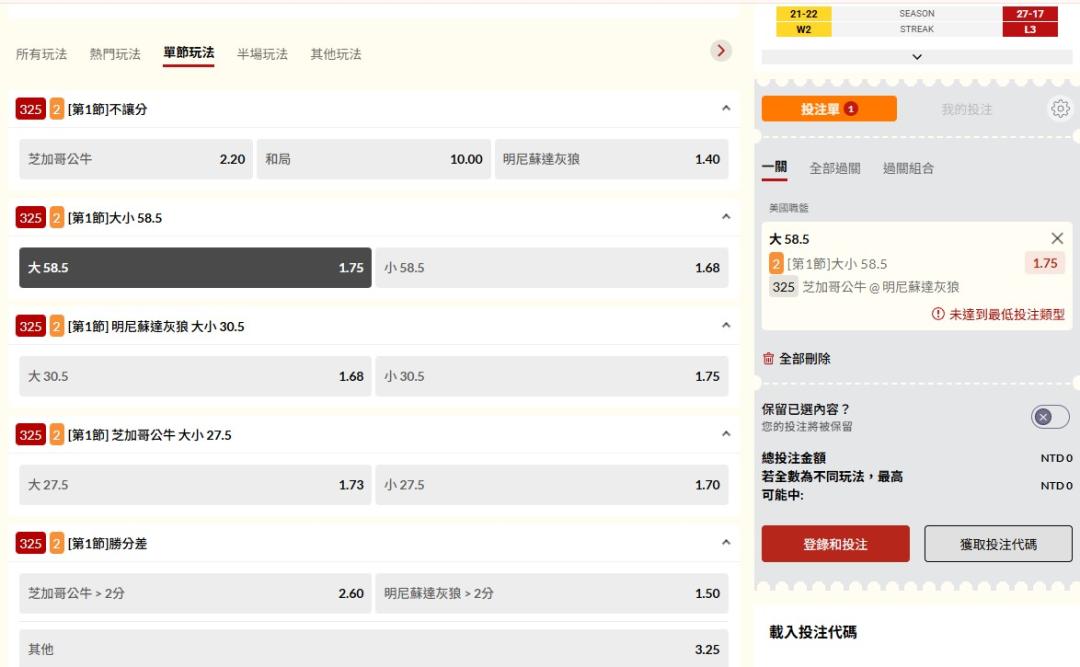The image size is (1080, 667).
Task: Click the trash icon to delete all bets
Action: point(768,358)
